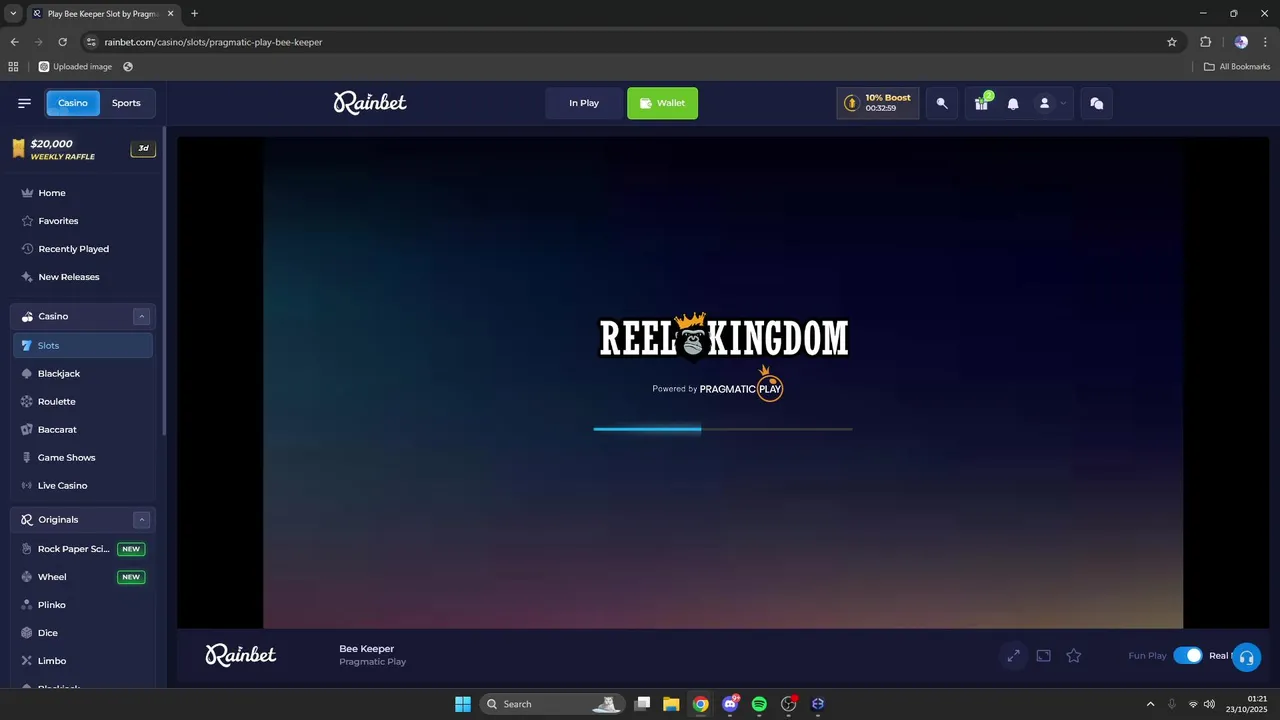Open the Plinko original game
1280x720 pixels.
83,605
